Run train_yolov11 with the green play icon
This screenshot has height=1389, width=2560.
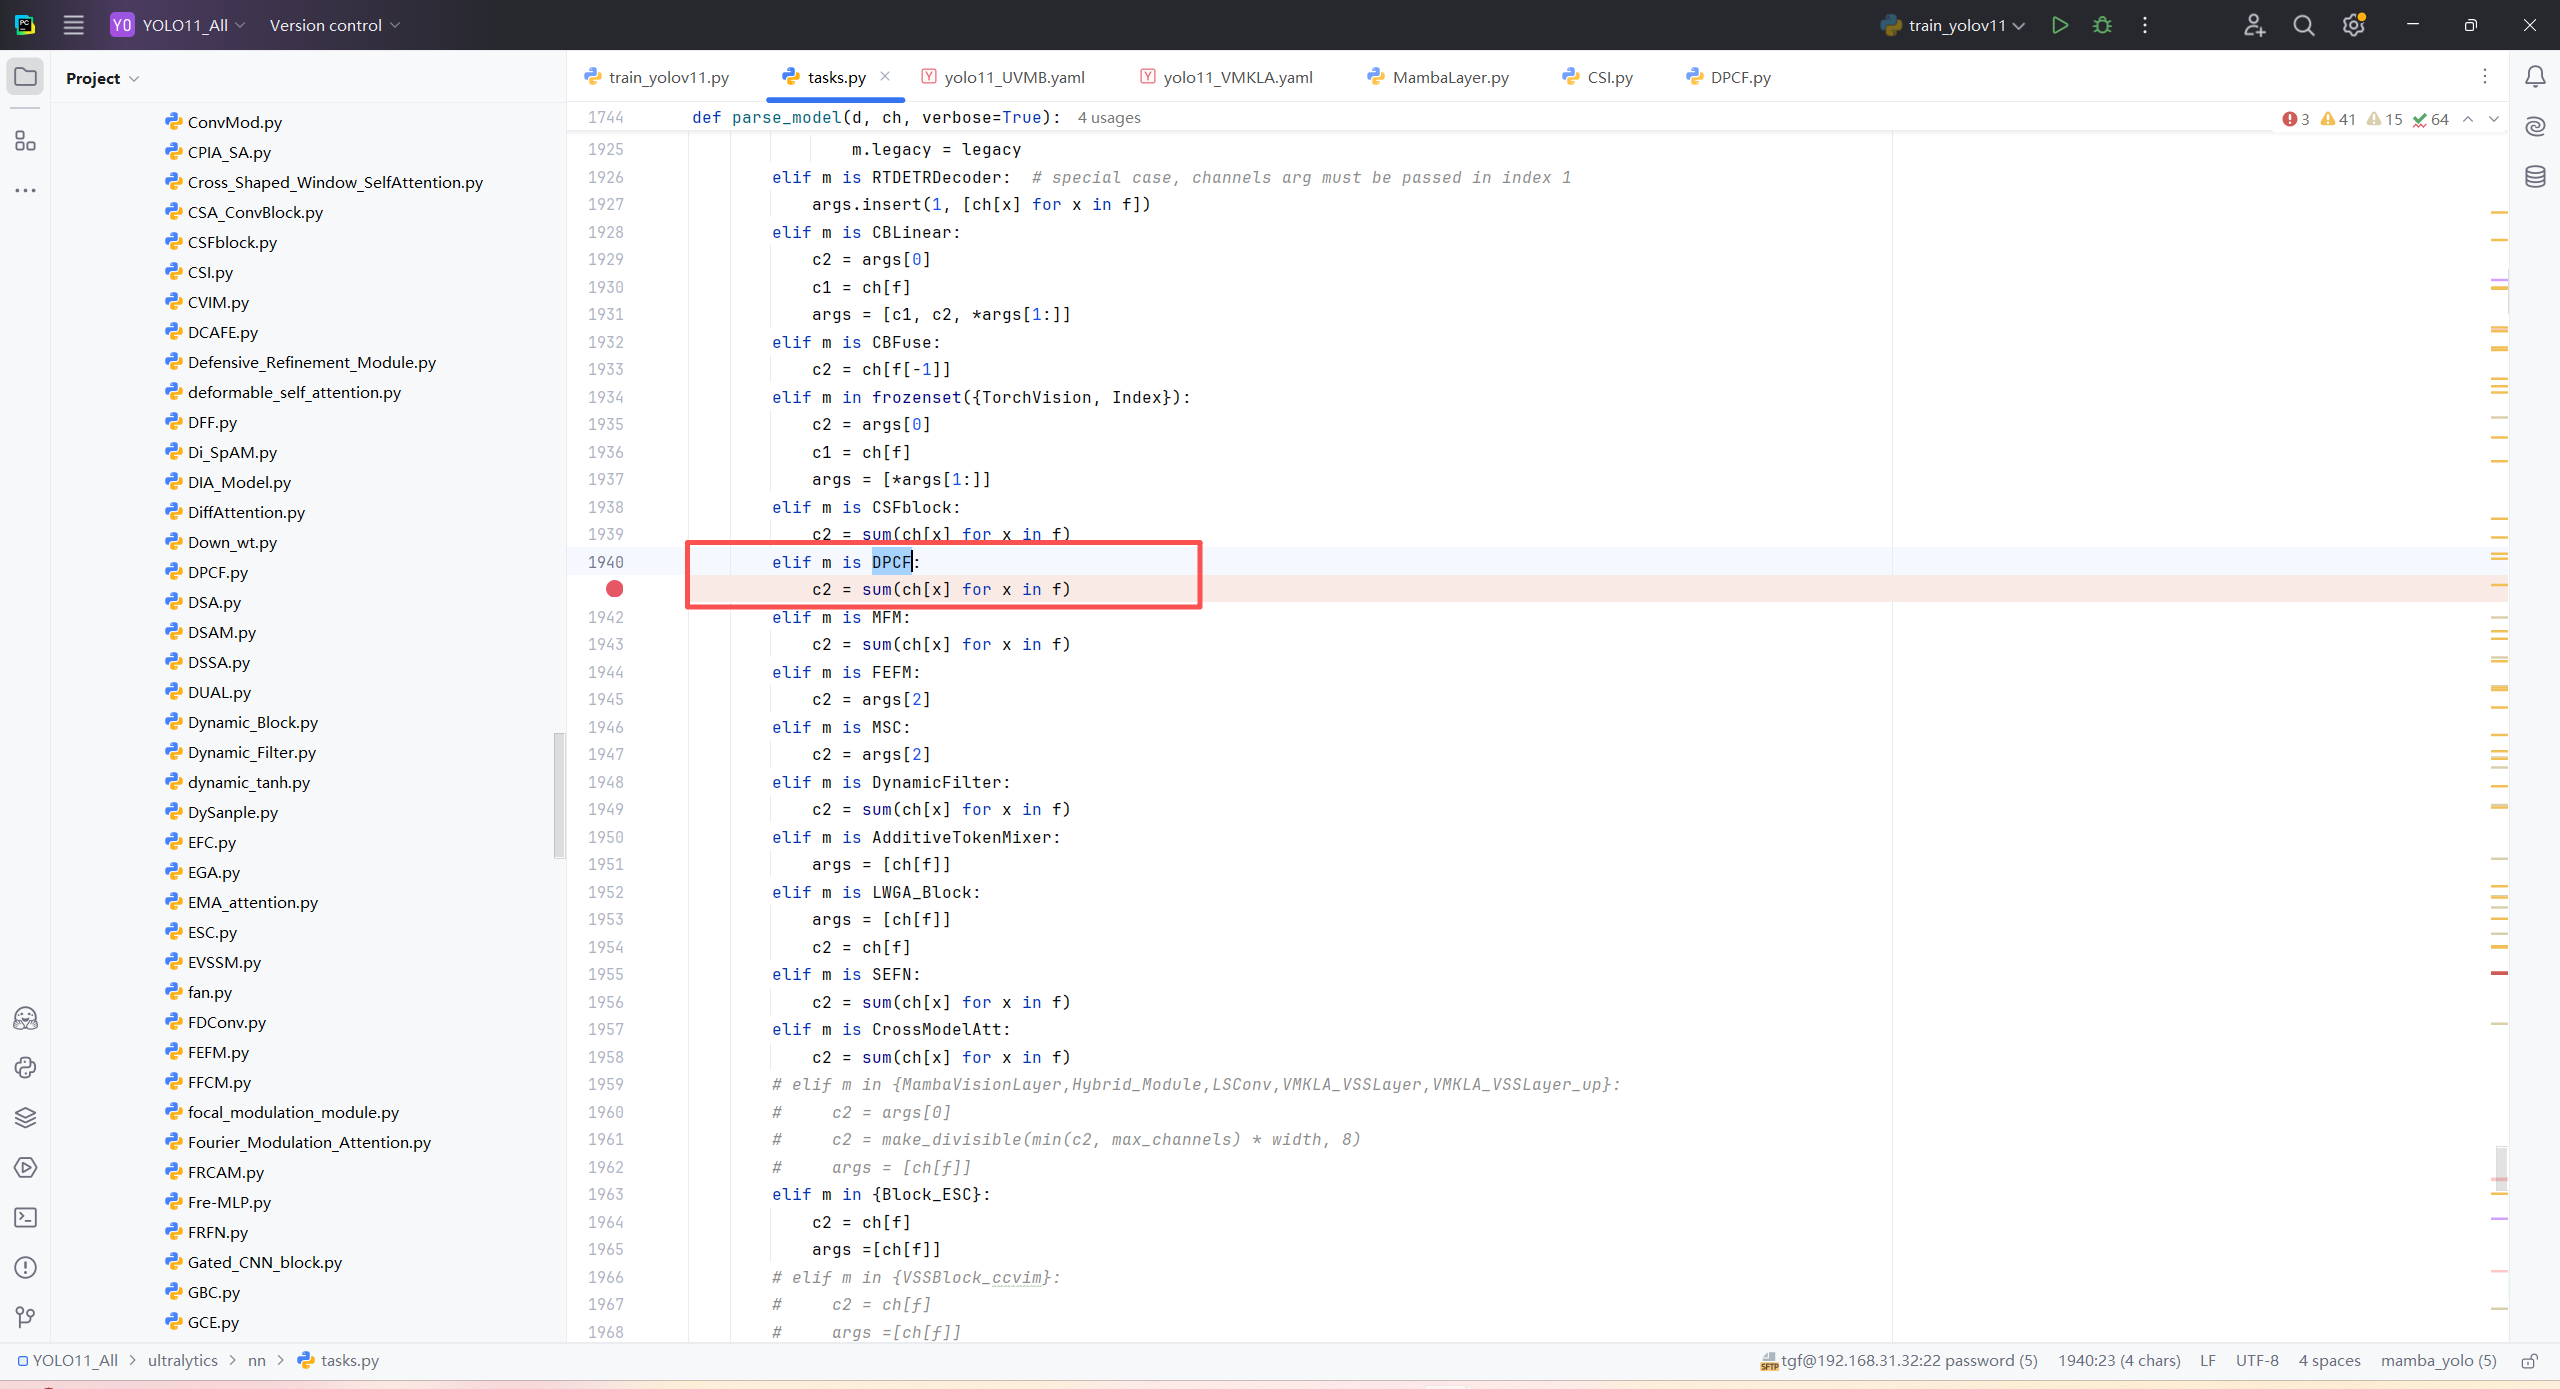[2059, 25]
